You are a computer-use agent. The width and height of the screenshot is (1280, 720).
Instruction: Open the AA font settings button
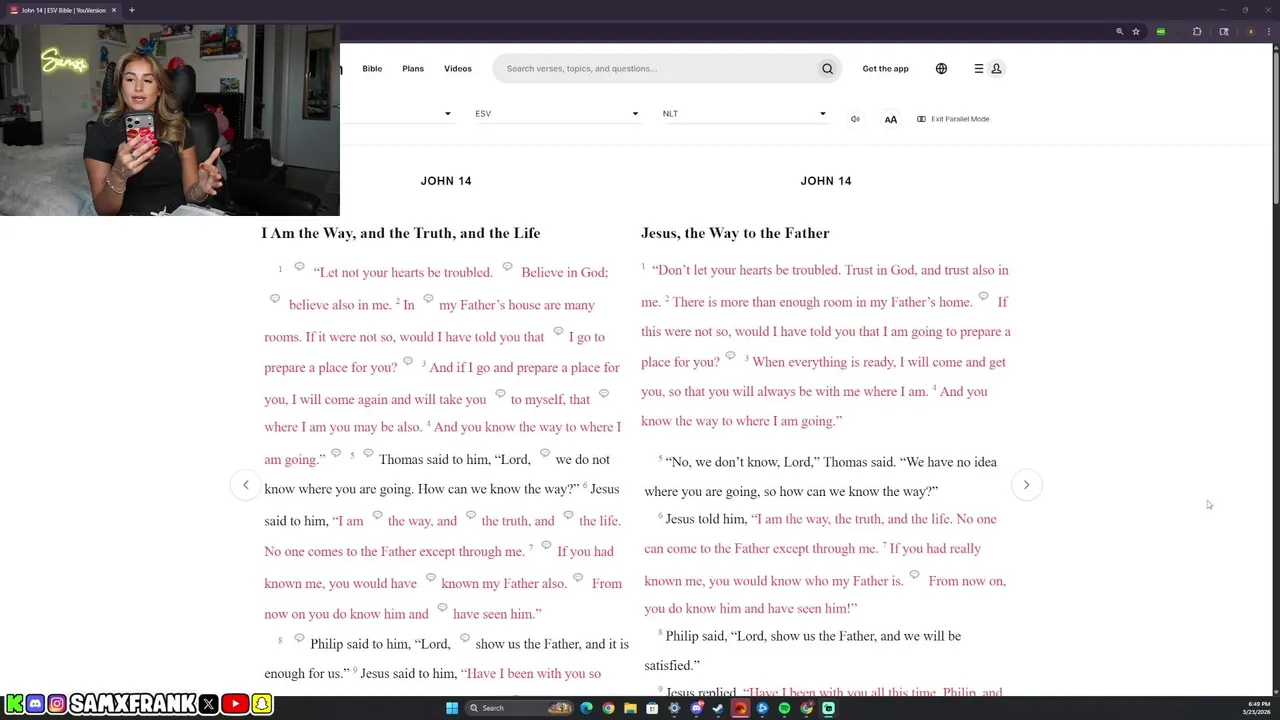point(890,119)
